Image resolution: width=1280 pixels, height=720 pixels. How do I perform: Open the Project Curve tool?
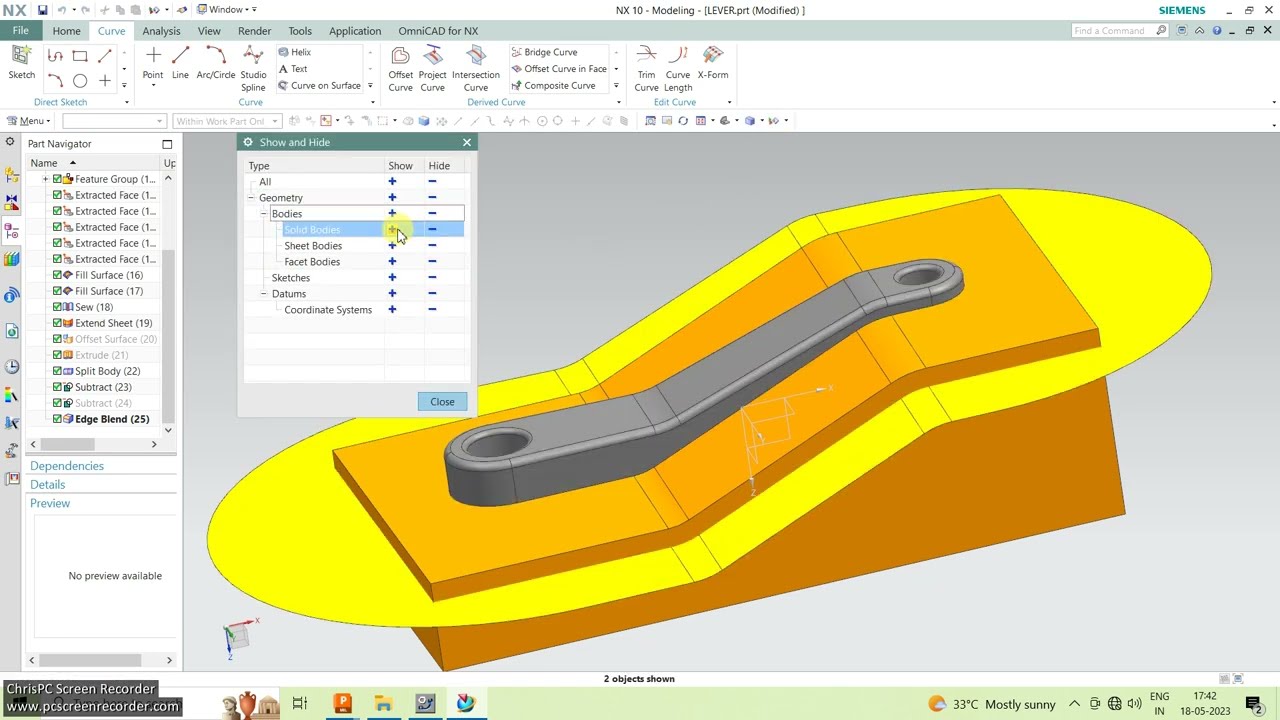point(433,69)
